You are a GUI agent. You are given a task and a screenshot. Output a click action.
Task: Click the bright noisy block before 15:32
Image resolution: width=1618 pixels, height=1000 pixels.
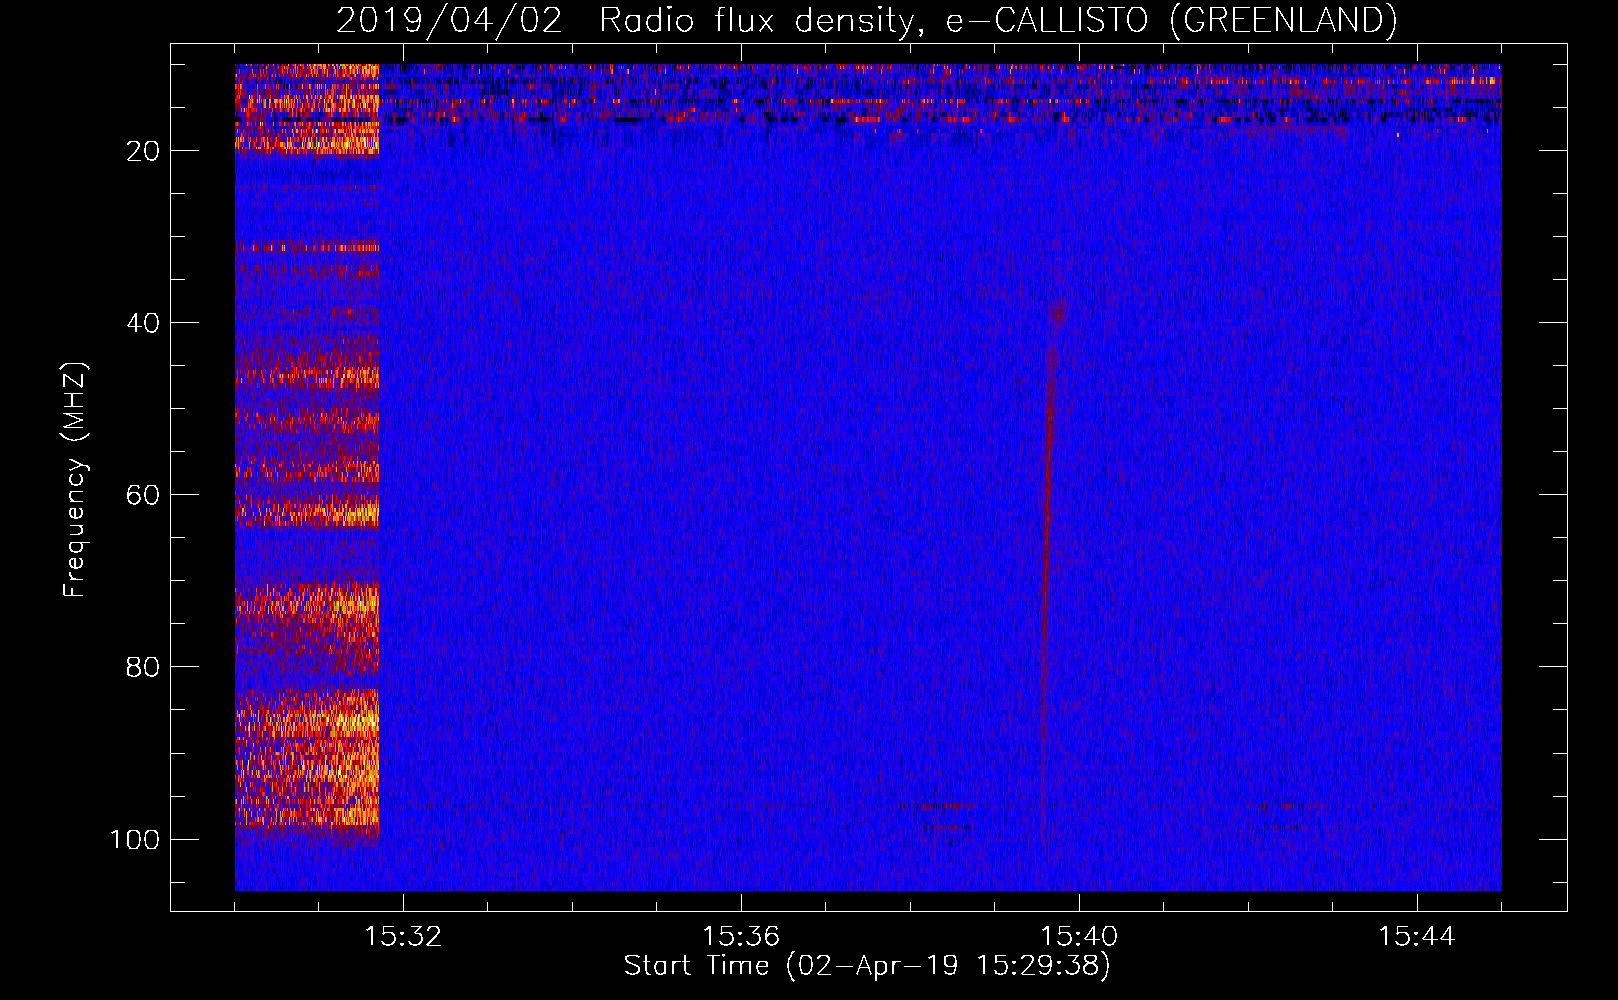click(307, 455)
